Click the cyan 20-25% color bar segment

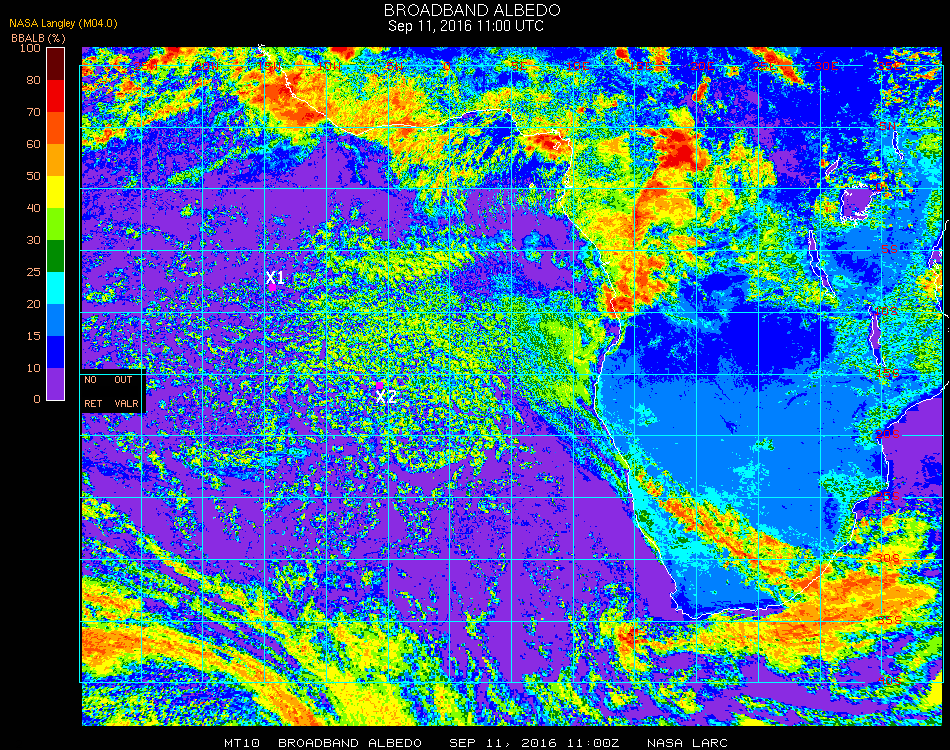pyautogui.click(x=55, y=288)
